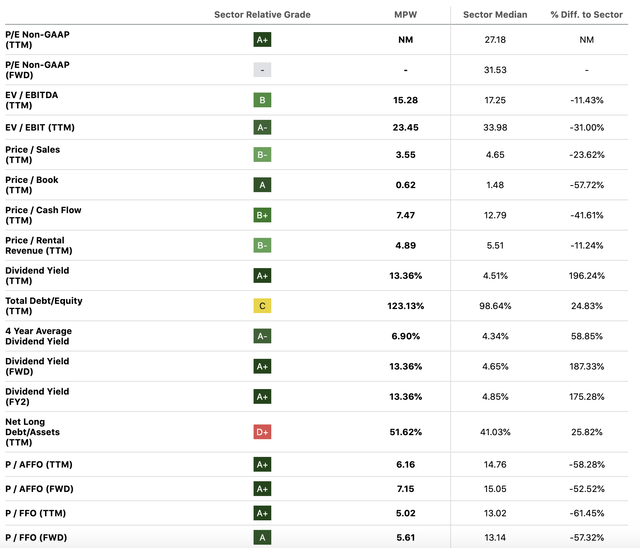Click the yellow C grade for Total Debt/Equity
This screenshot has height=548, width=640.
point(263,306)
